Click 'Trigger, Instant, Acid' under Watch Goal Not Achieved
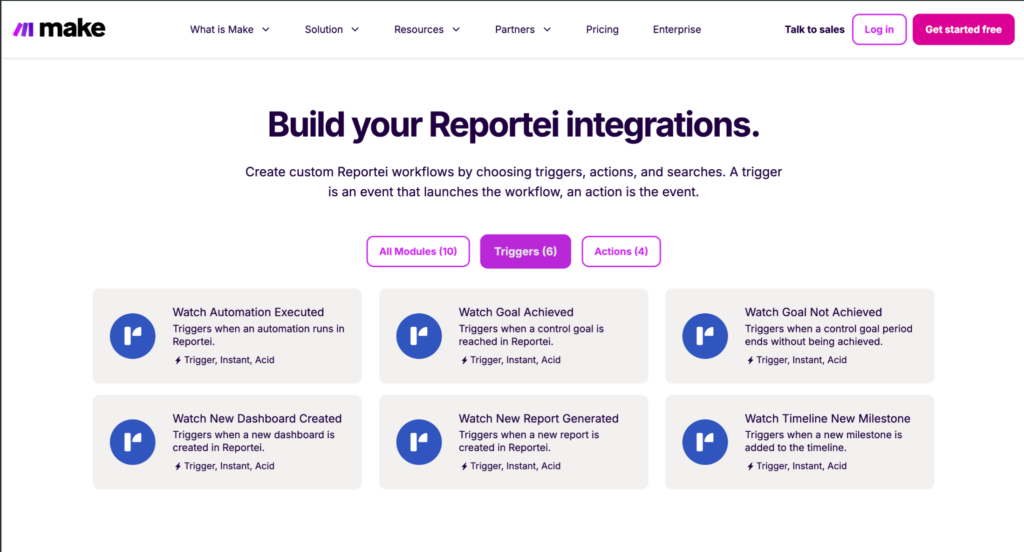Screen dimensions: 1024x552 click(x=801, y=360)
